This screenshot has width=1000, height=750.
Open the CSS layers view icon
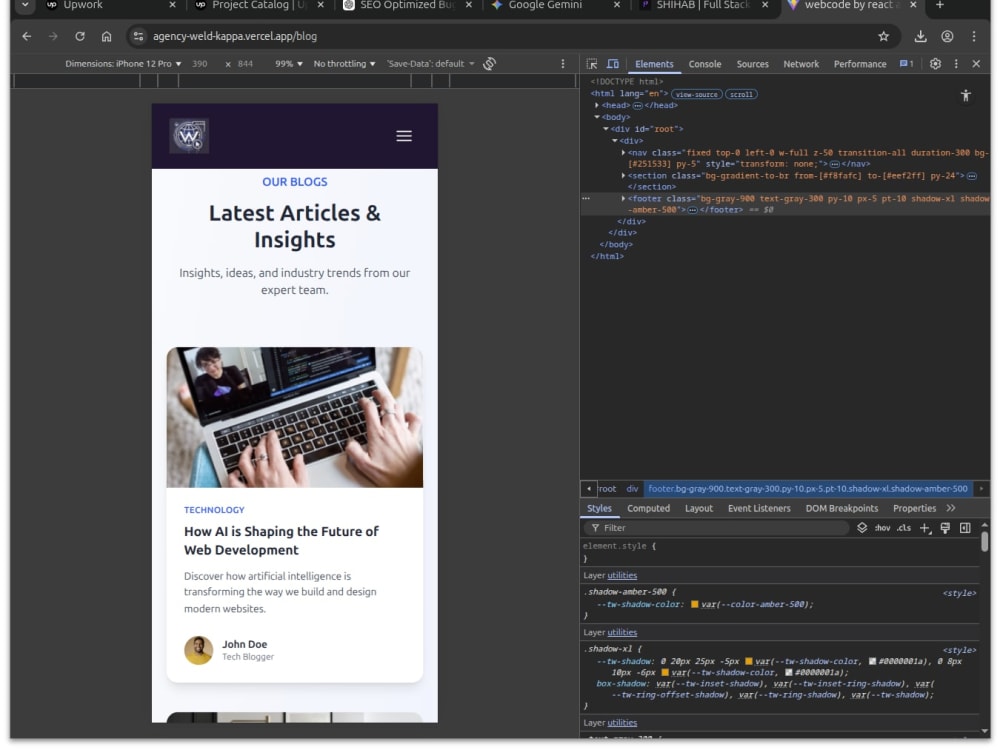862,528
